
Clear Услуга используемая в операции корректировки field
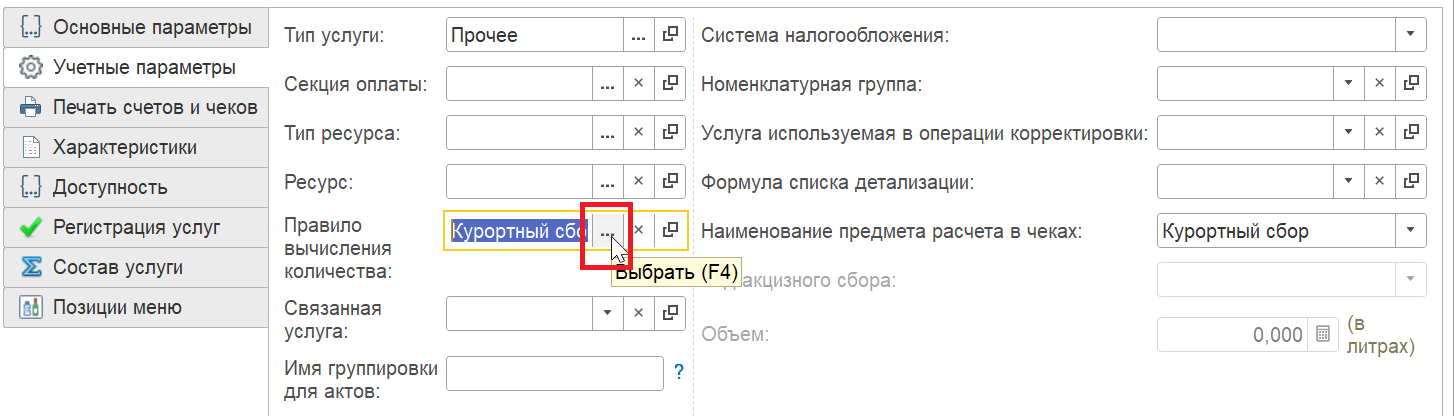click(x=1379, y=132)
